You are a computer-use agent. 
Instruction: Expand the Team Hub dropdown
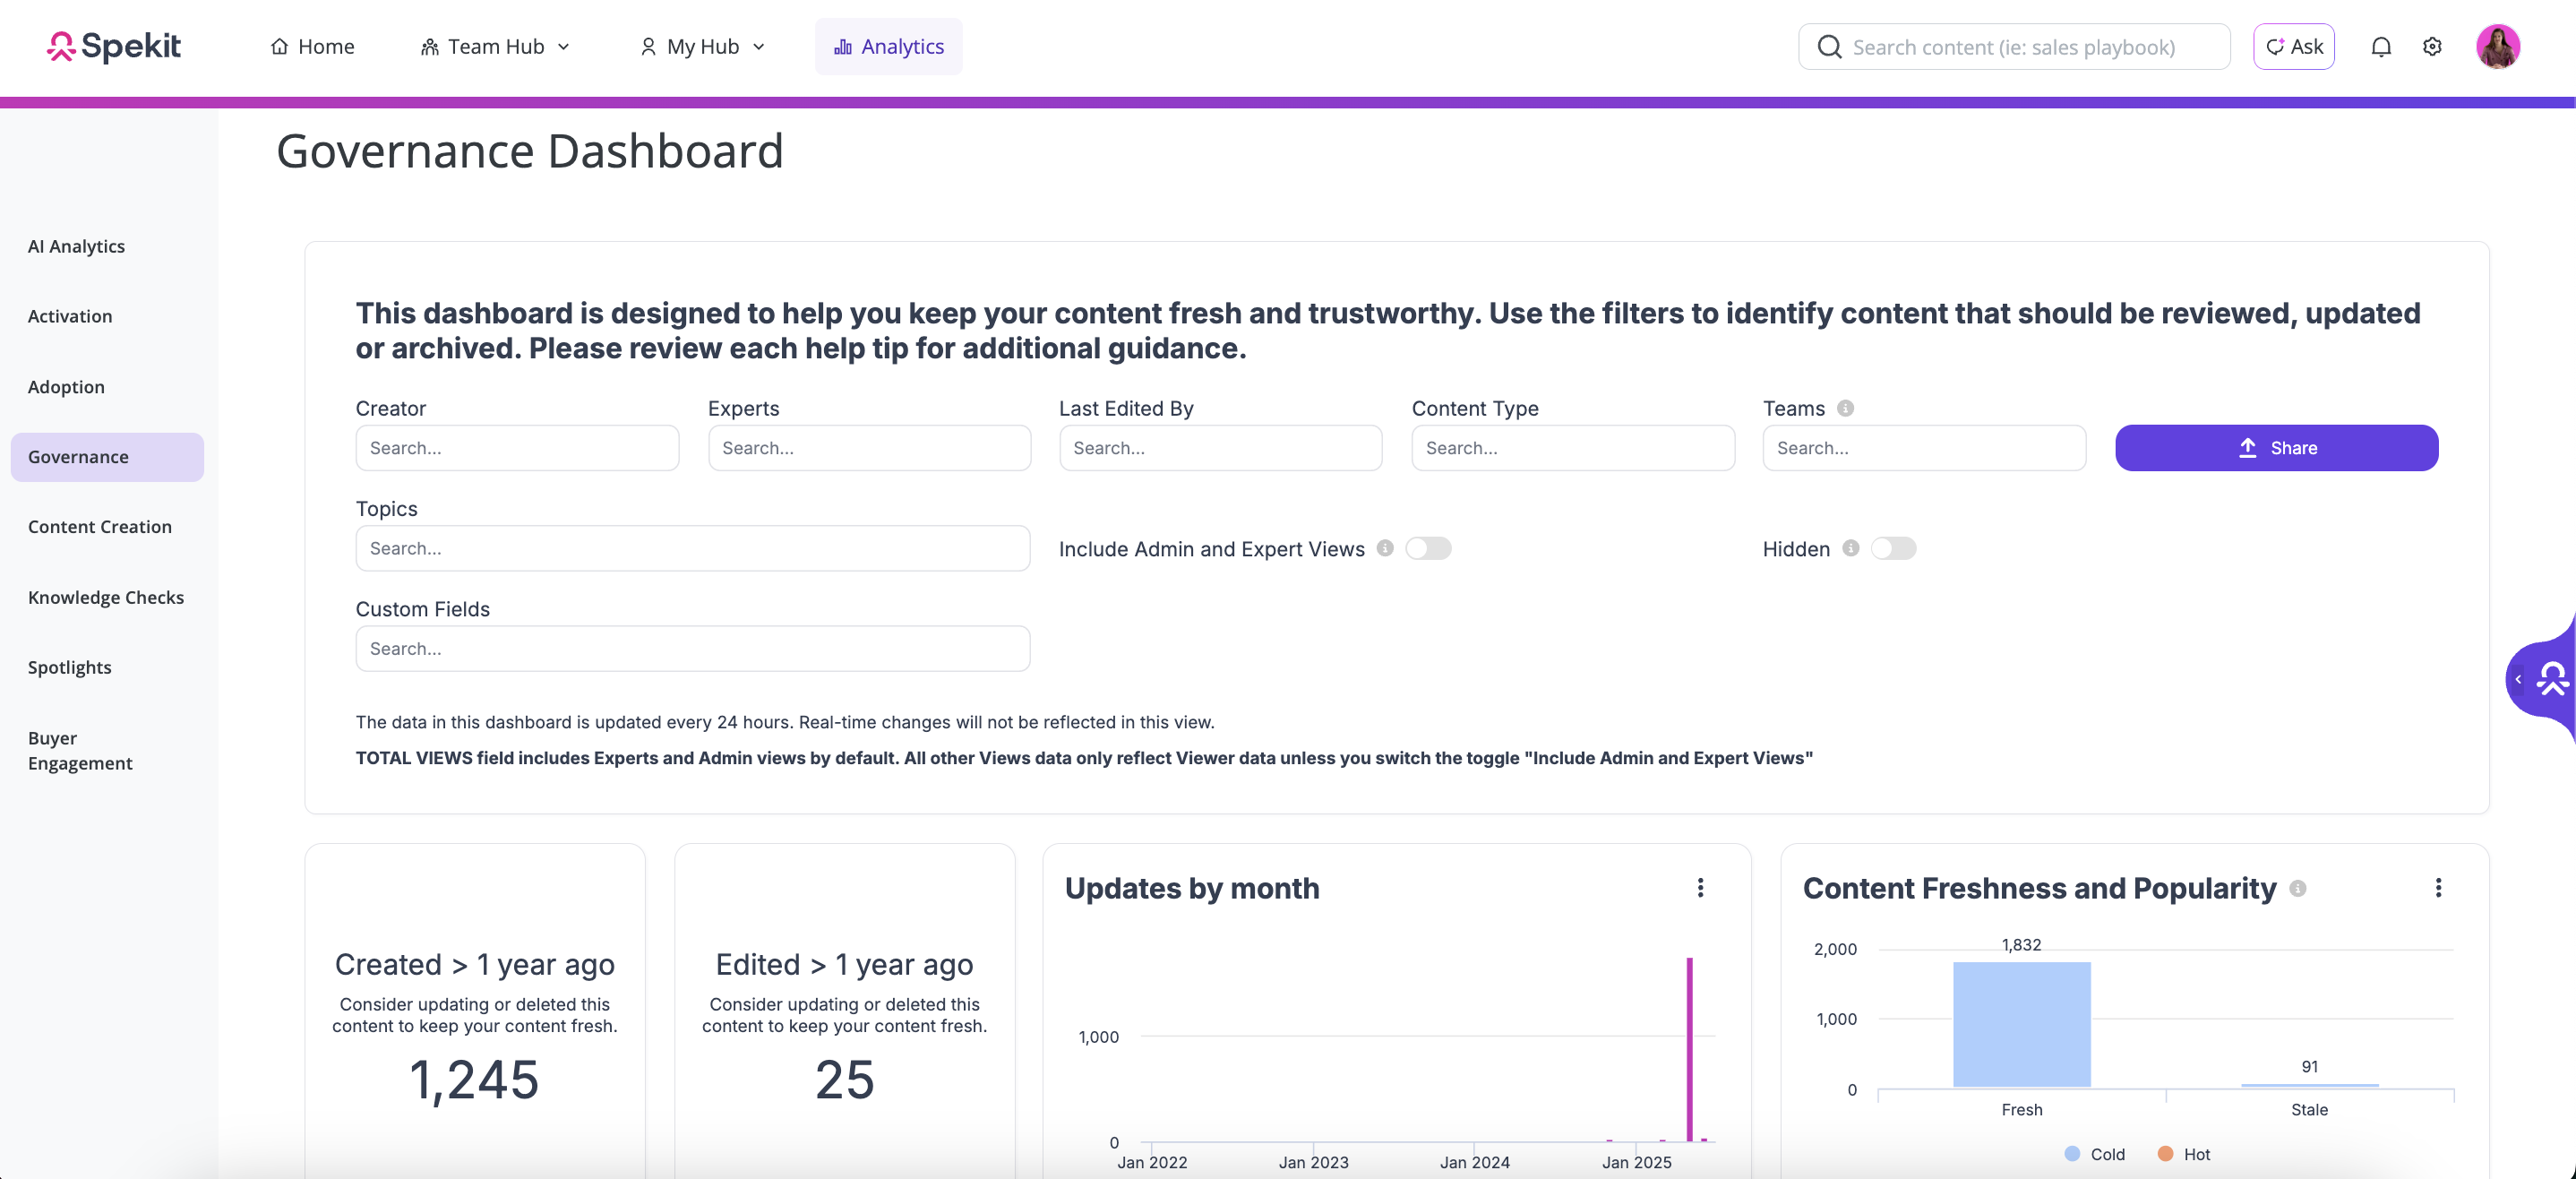pos(496,47)
